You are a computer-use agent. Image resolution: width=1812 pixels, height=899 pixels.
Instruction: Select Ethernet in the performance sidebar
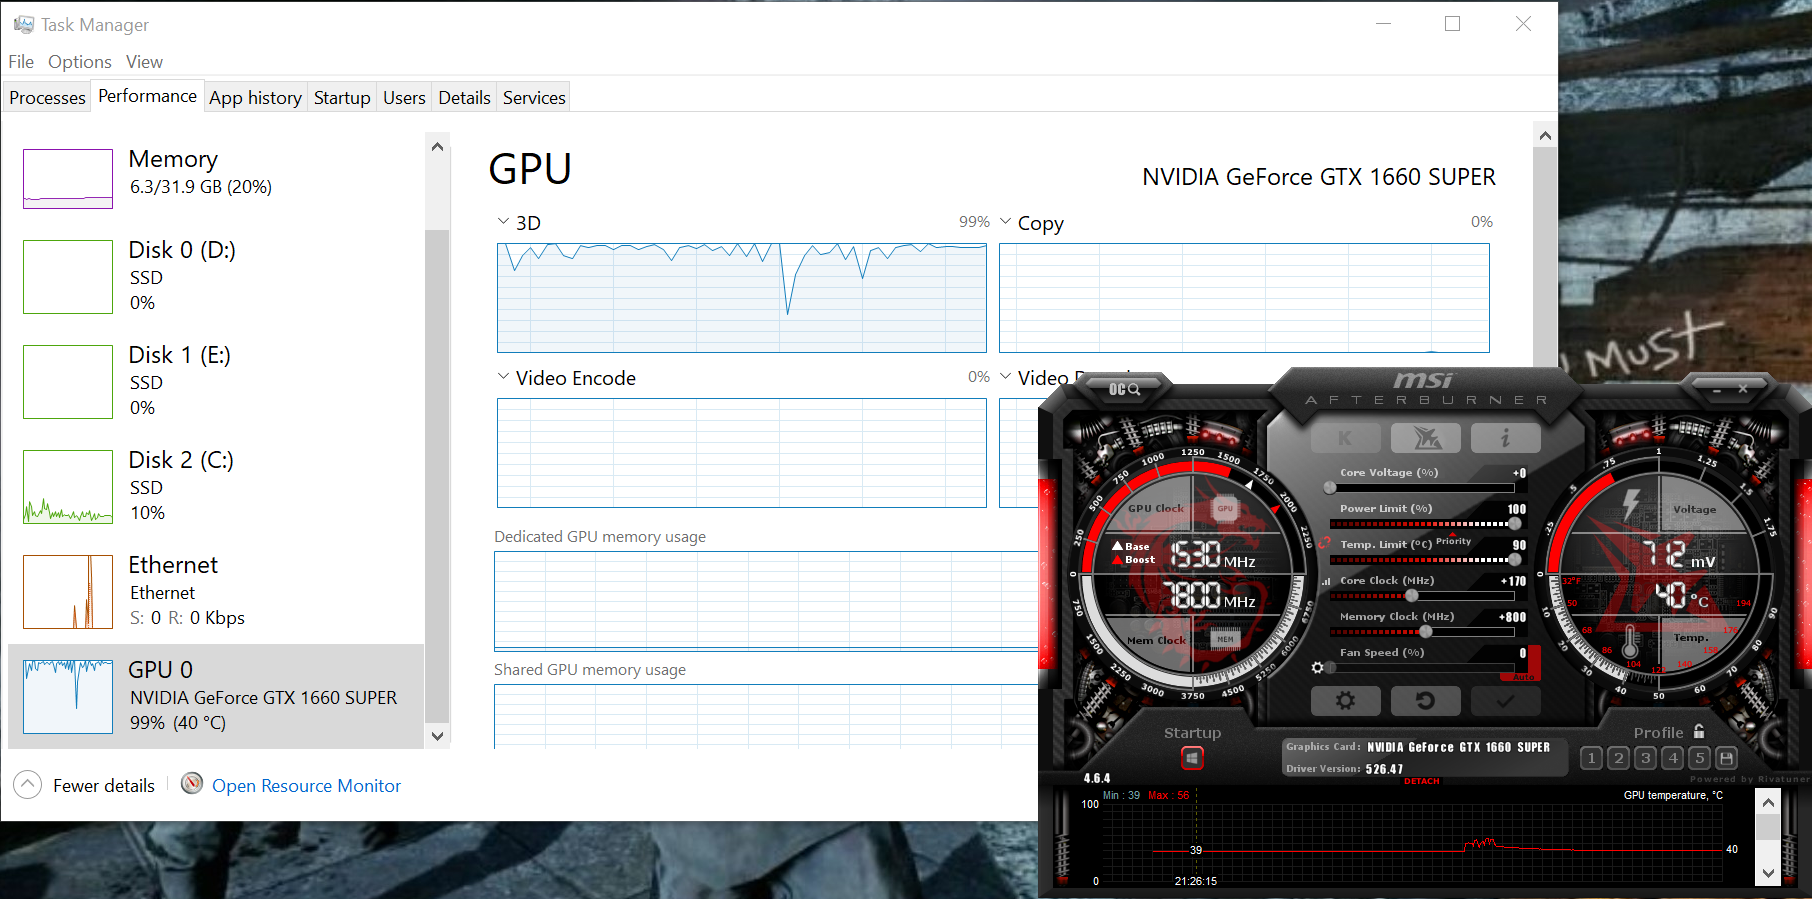tap(216, 592)
